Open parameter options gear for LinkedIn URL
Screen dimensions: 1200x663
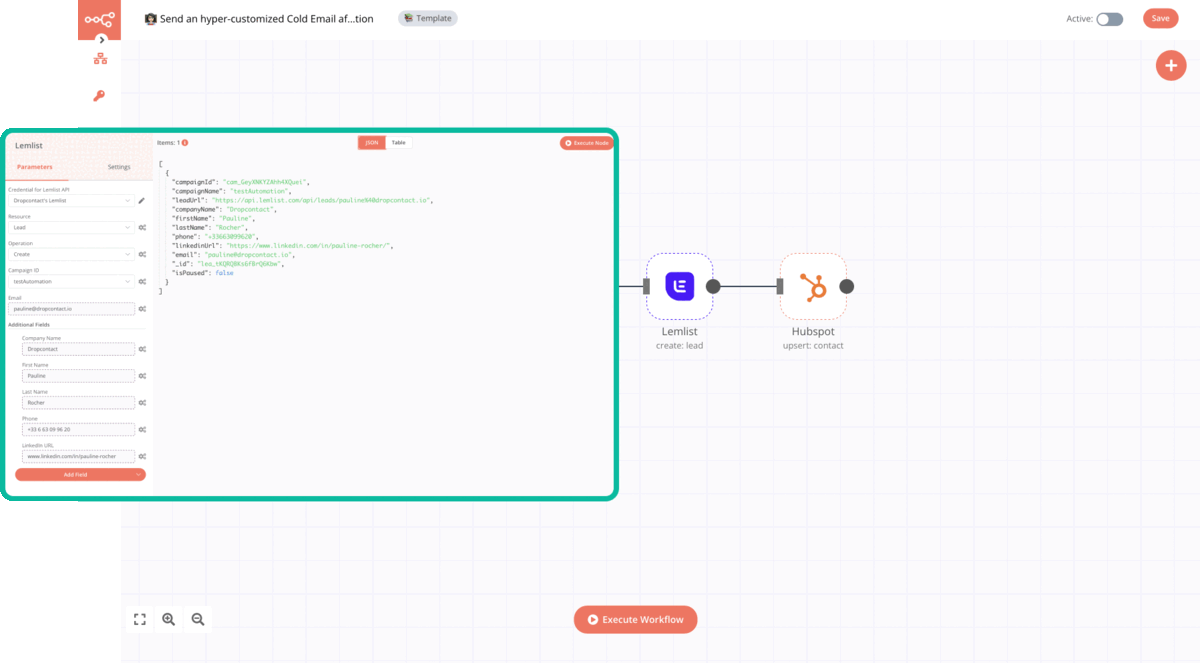pyautogui.click(x=143, y=456)
